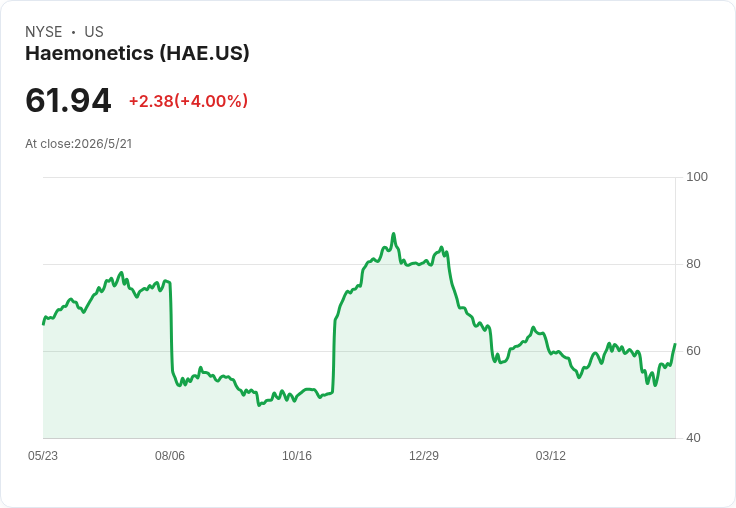Click the chart's highest peak near 87

pos(394,234)
